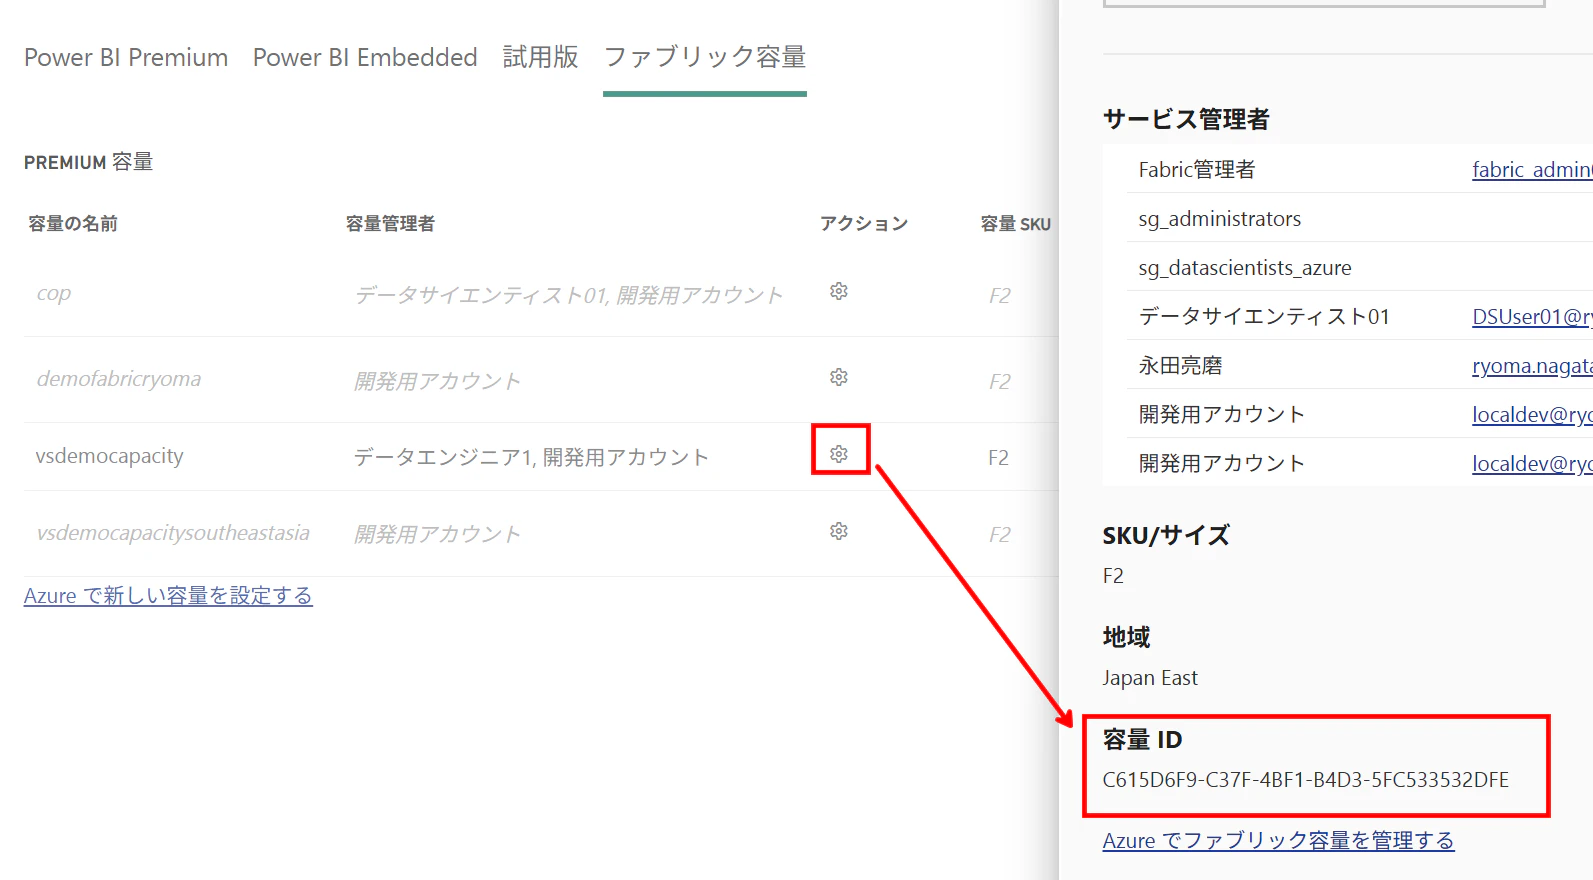Image resolution: width=1593 pixels, height=880 pixels.
Task: Click the 地域 heading
Action: [1126, 637]
